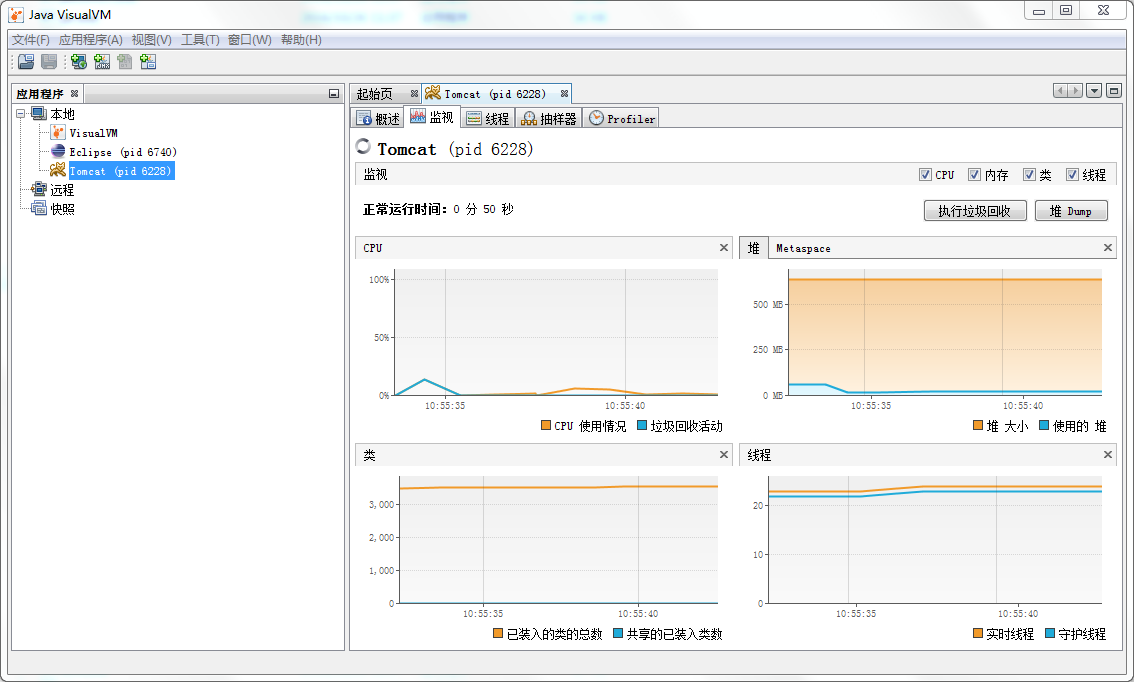This screenshot has width=1134, height=682.
Task: Click the 共享的已装入类数 legend swatch
Action: [x=618, y=634]
